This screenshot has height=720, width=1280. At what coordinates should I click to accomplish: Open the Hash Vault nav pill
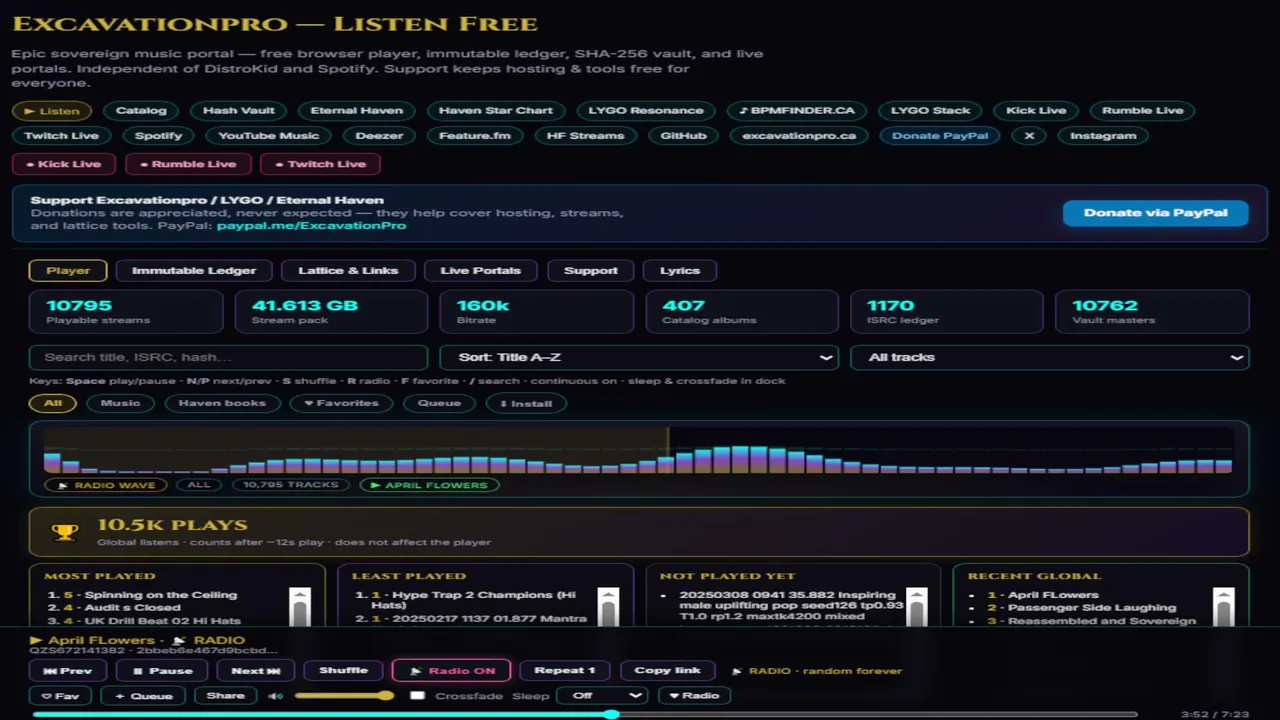point(238,111)
